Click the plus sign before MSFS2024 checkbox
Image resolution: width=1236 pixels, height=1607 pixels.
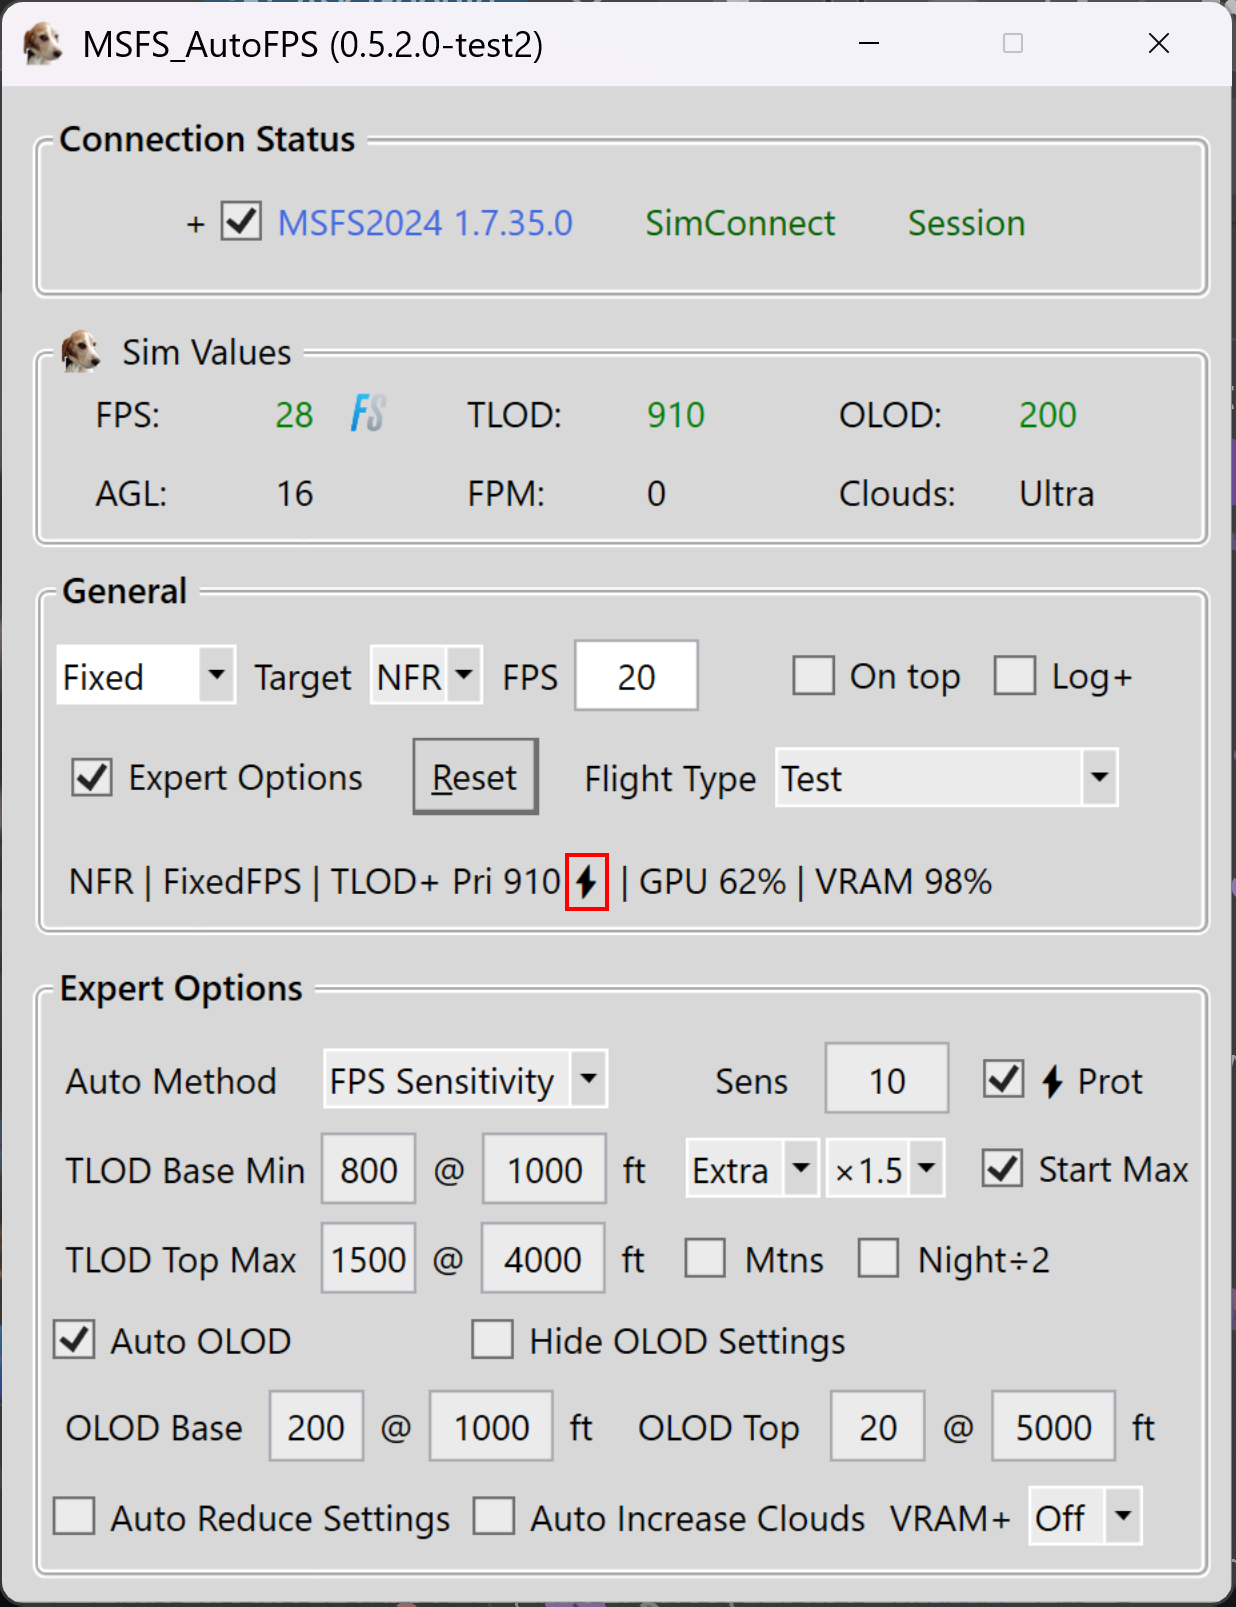point(196,224)
